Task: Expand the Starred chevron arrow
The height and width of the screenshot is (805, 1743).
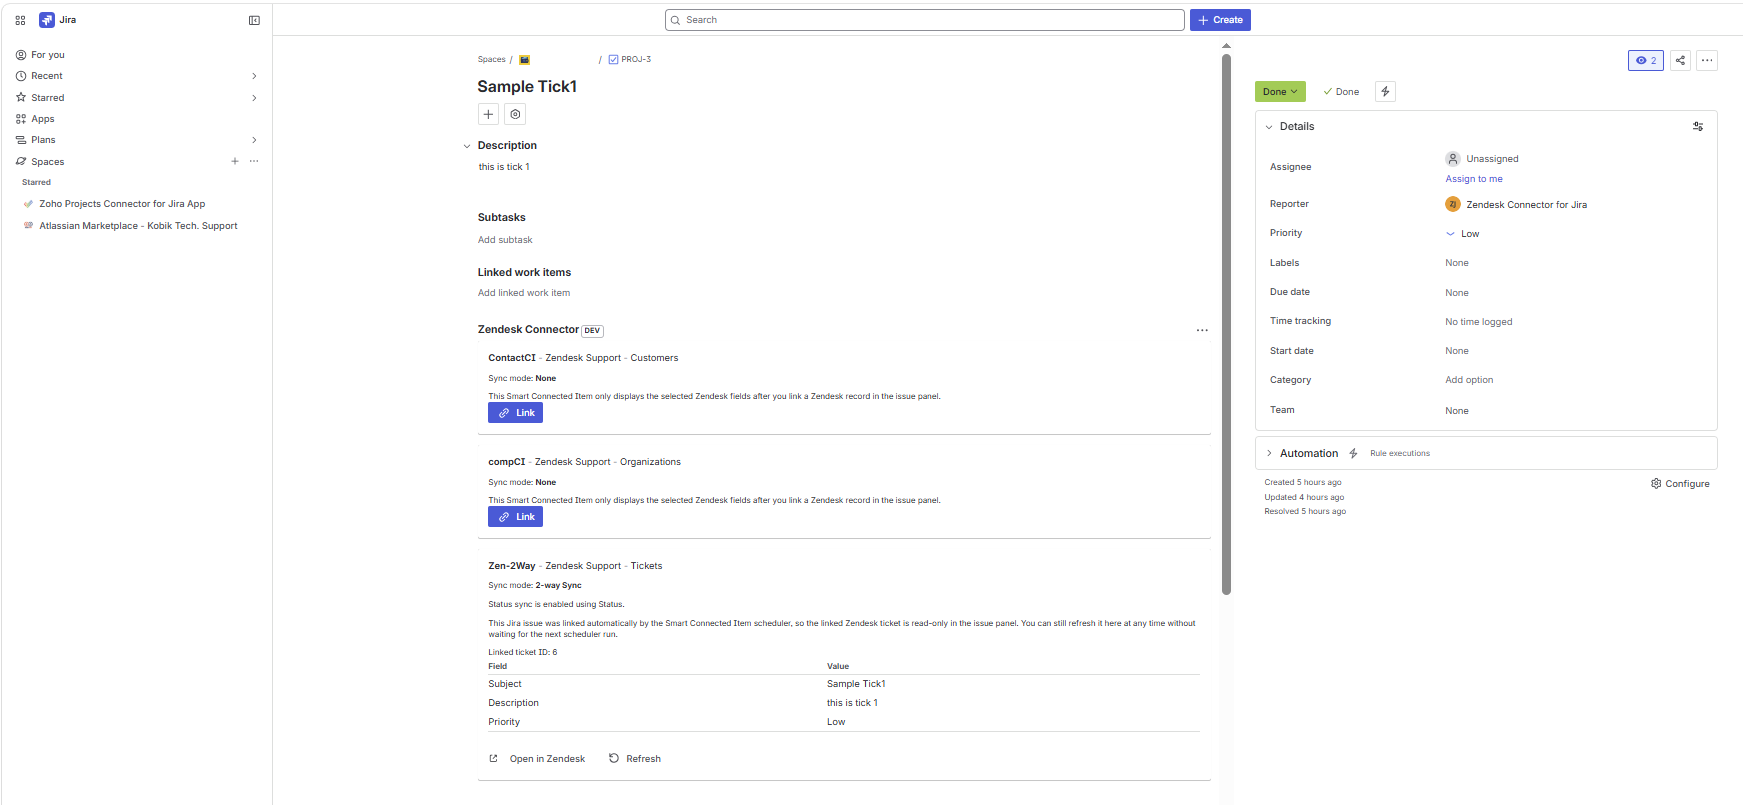Action: pos(254,98)
